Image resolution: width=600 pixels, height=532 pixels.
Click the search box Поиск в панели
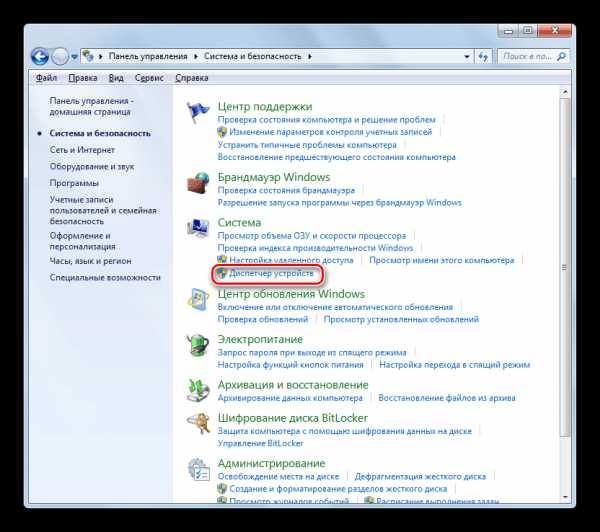(533, 57)
